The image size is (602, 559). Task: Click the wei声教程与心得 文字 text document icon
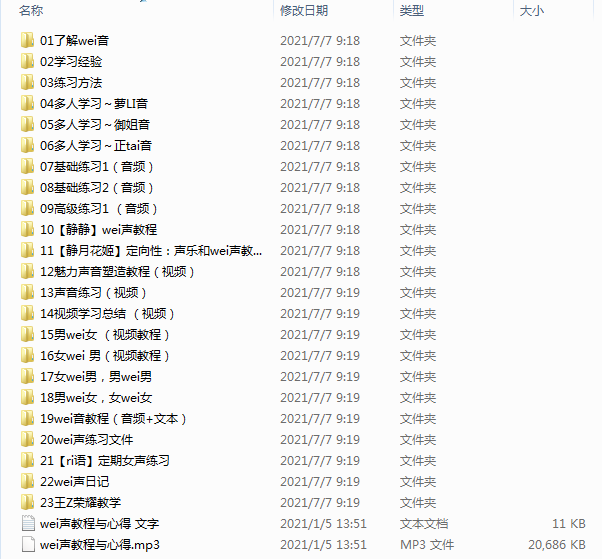[x=28, y=523]
